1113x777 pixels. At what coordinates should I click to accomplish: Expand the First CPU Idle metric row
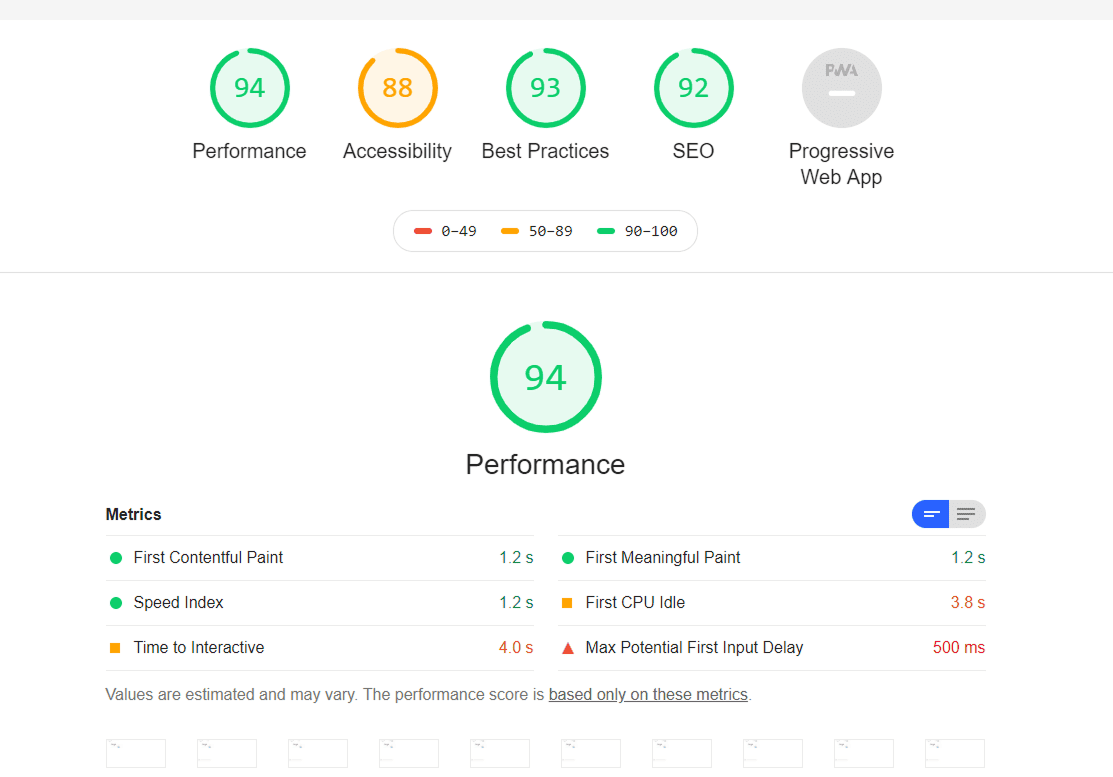(x=635, y=603)
